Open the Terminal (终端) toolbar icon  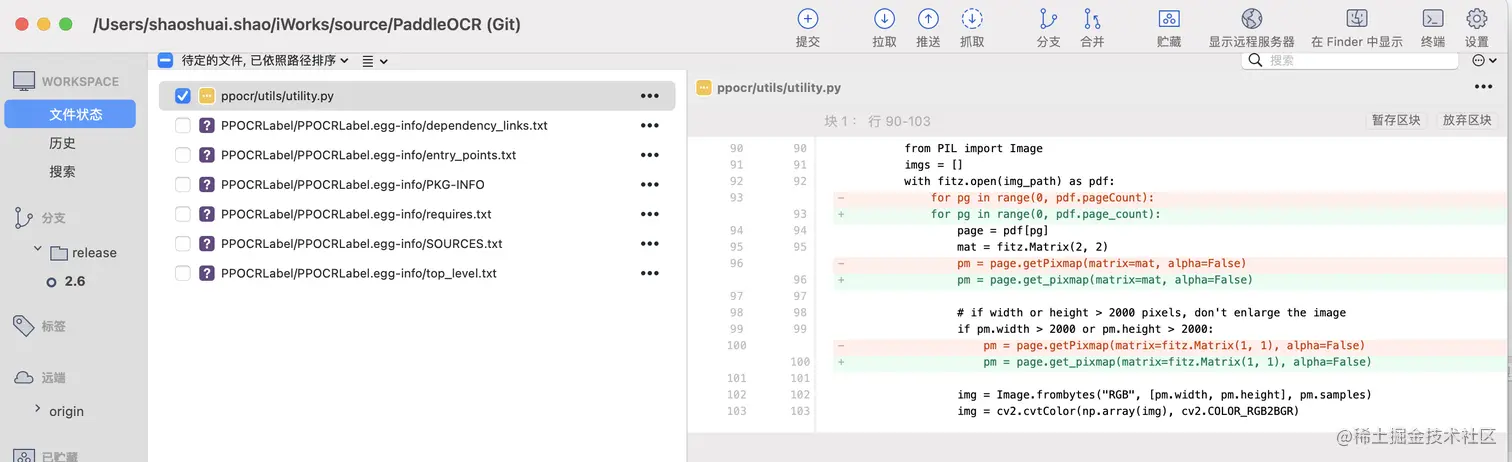[1433, 19]
